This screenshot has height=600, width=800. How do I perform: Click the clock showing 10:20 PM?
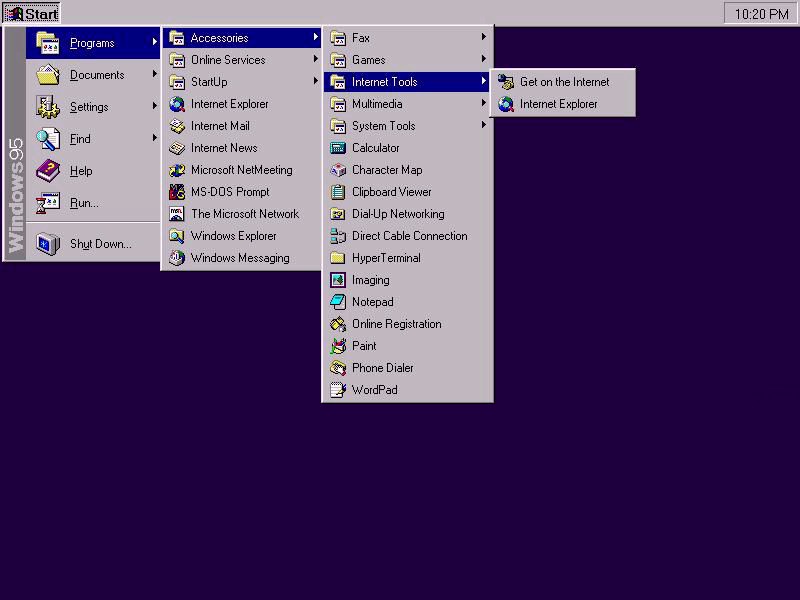tap(761, 14)
